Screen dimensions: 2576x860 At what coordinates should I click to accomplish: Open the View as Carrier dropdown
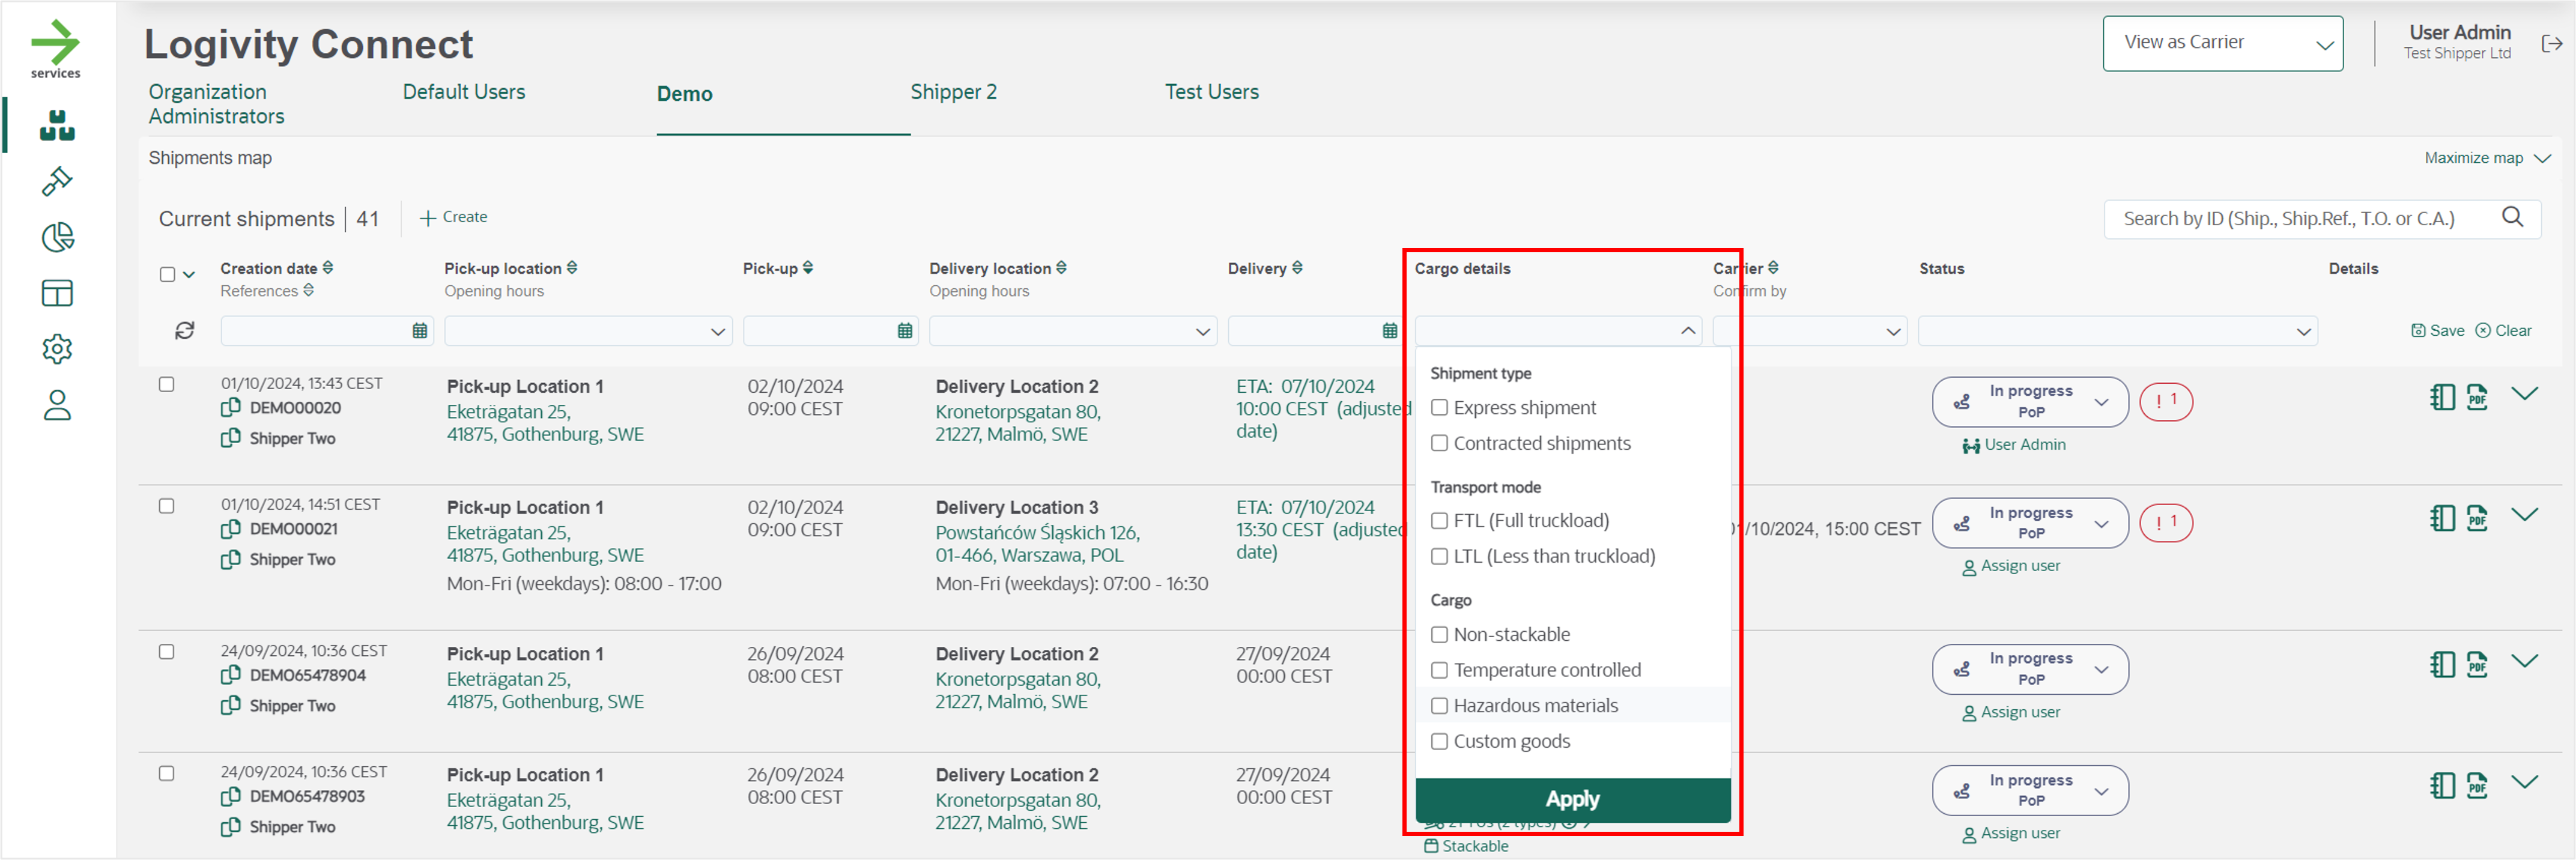point(2222,43)
